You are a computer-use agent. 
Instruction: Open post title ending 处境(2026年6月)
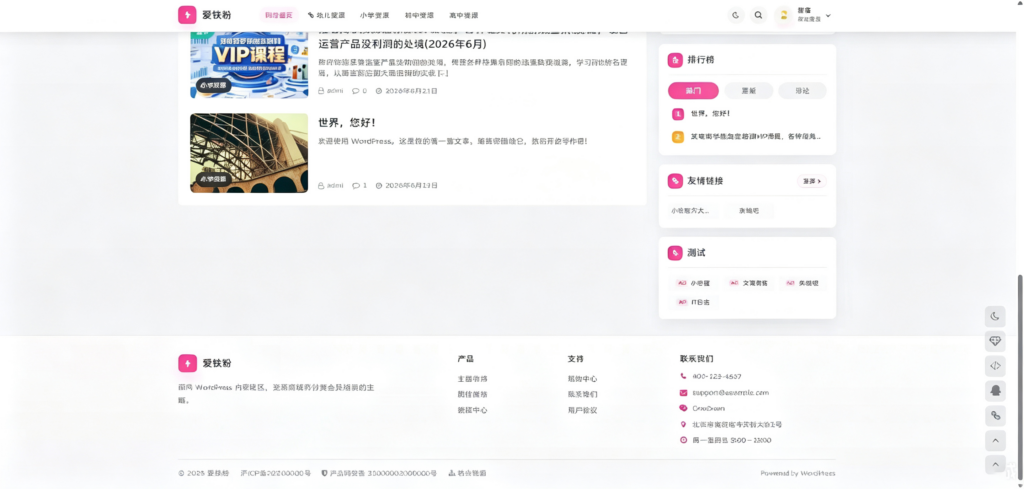pos(402,44)
